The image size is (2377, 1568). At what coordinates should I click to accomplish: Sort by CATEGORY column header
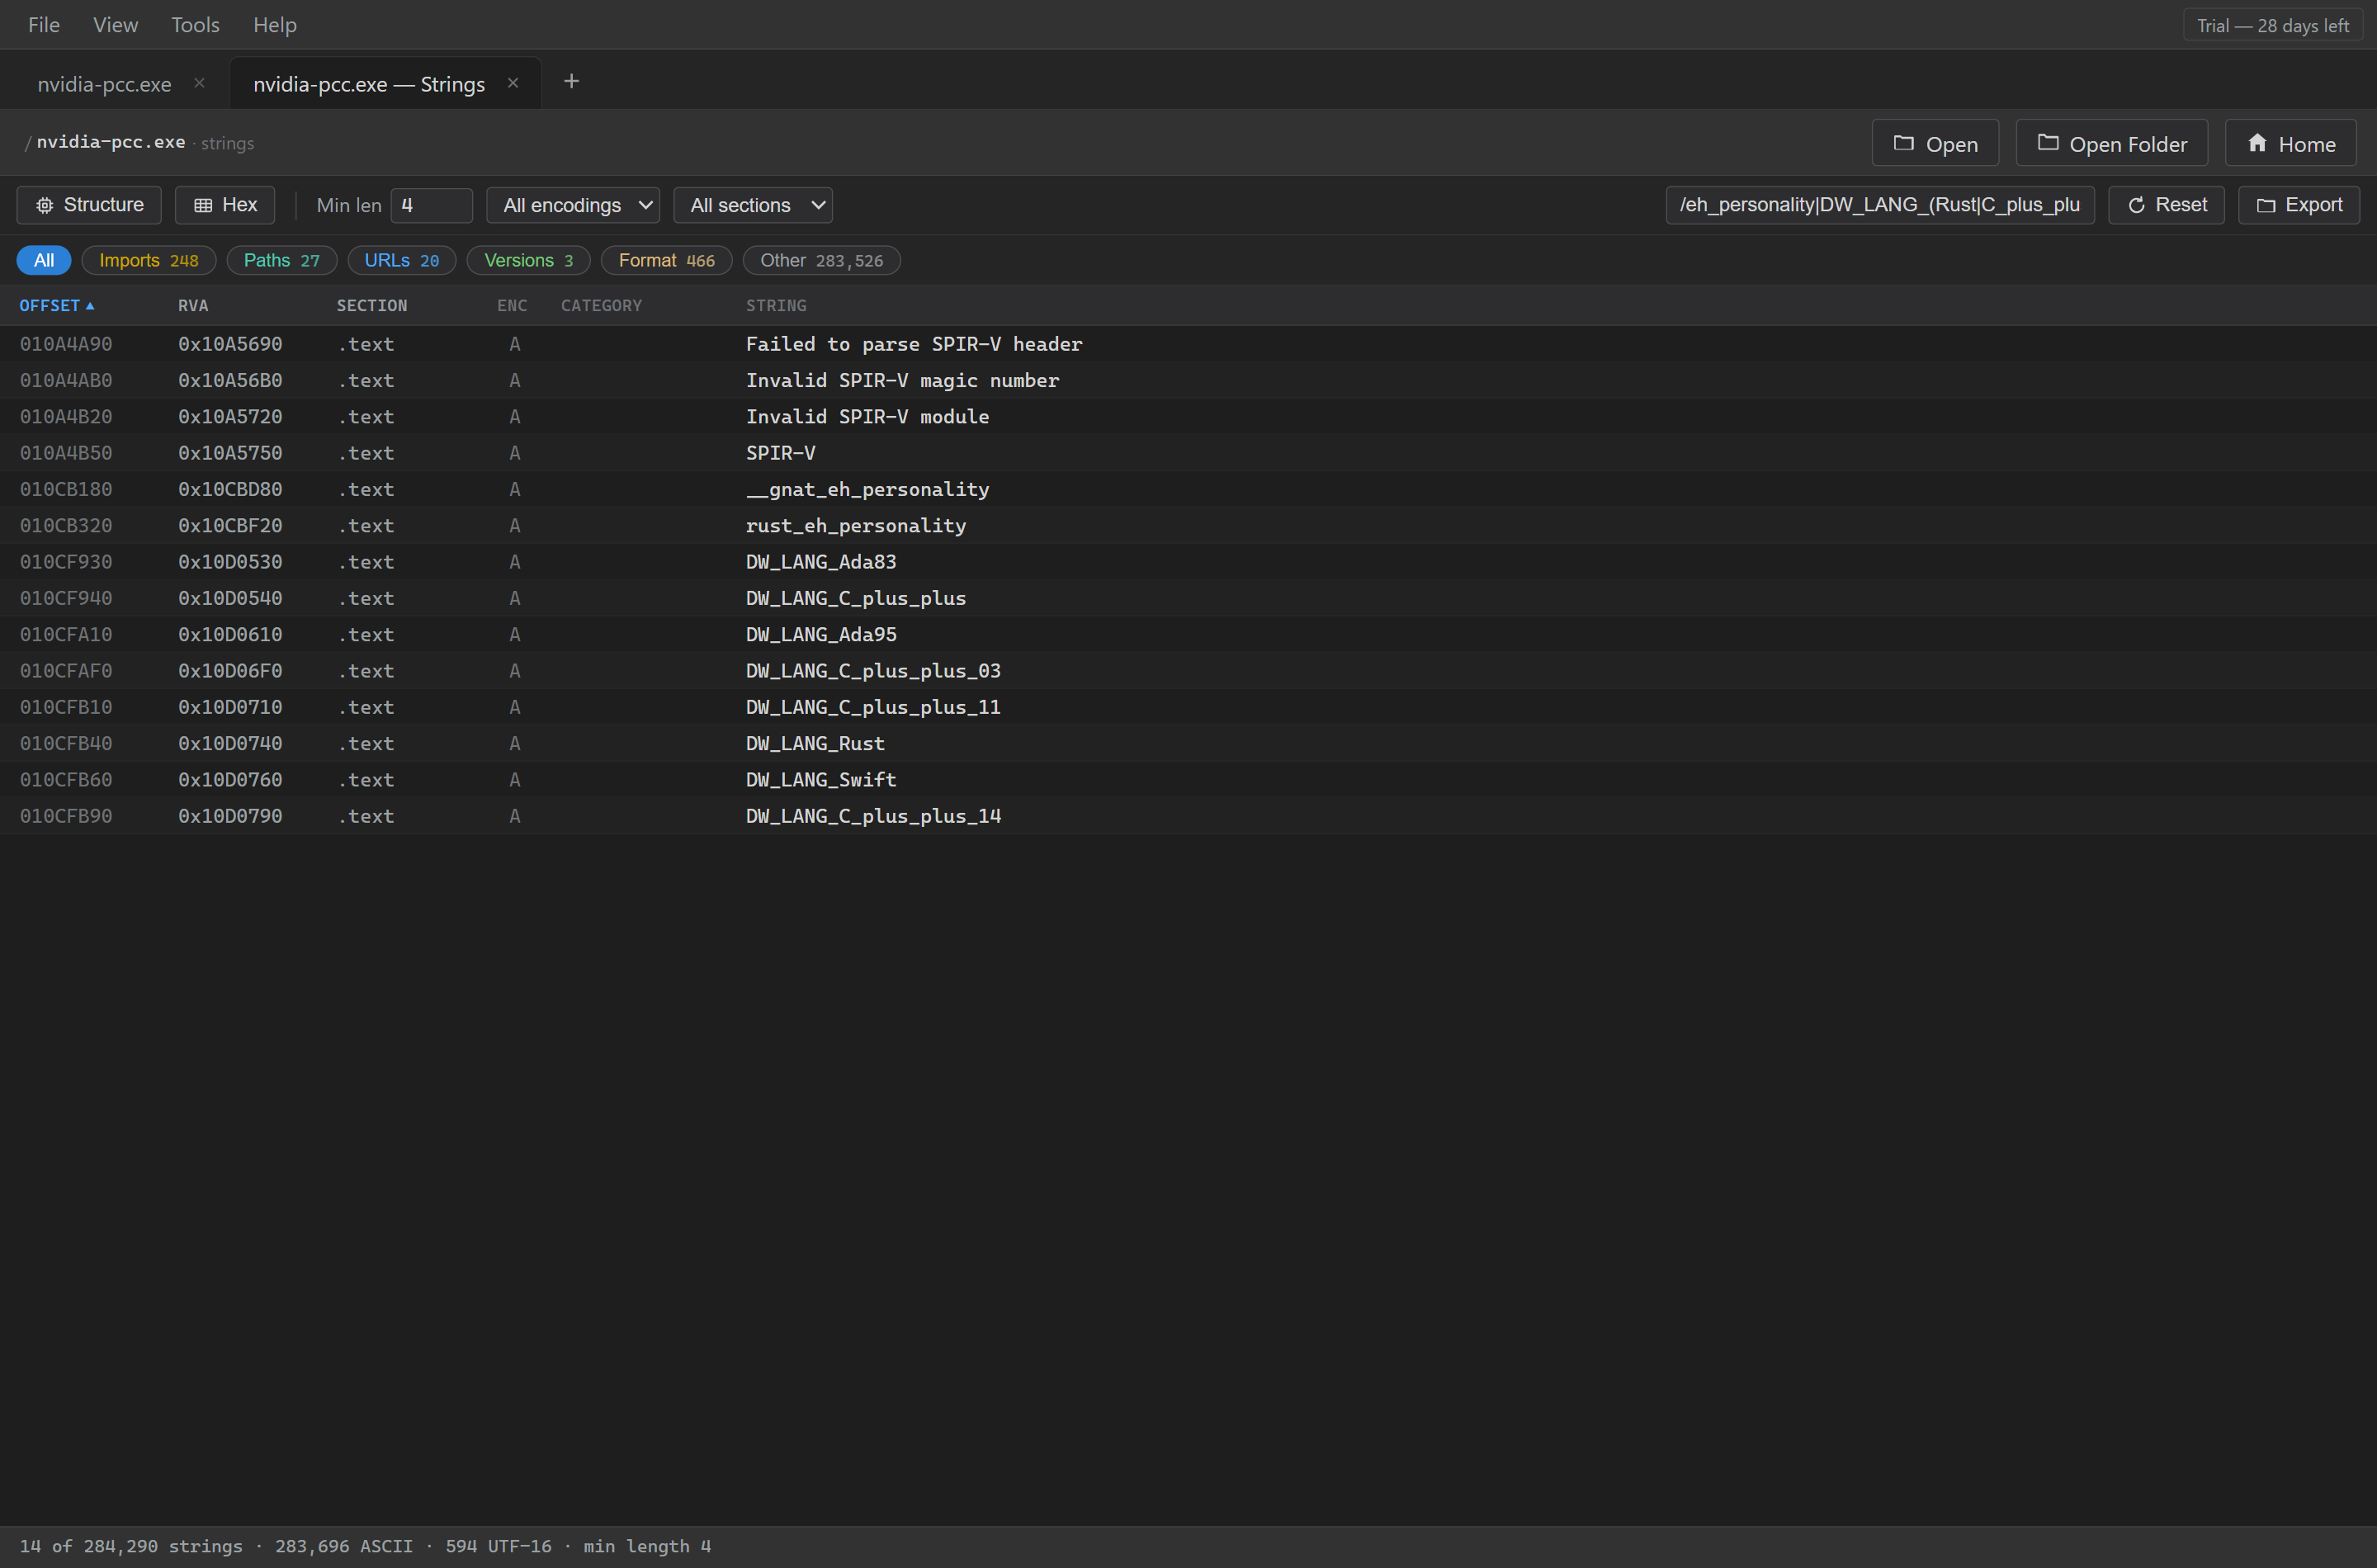click(x=601, y=306)
